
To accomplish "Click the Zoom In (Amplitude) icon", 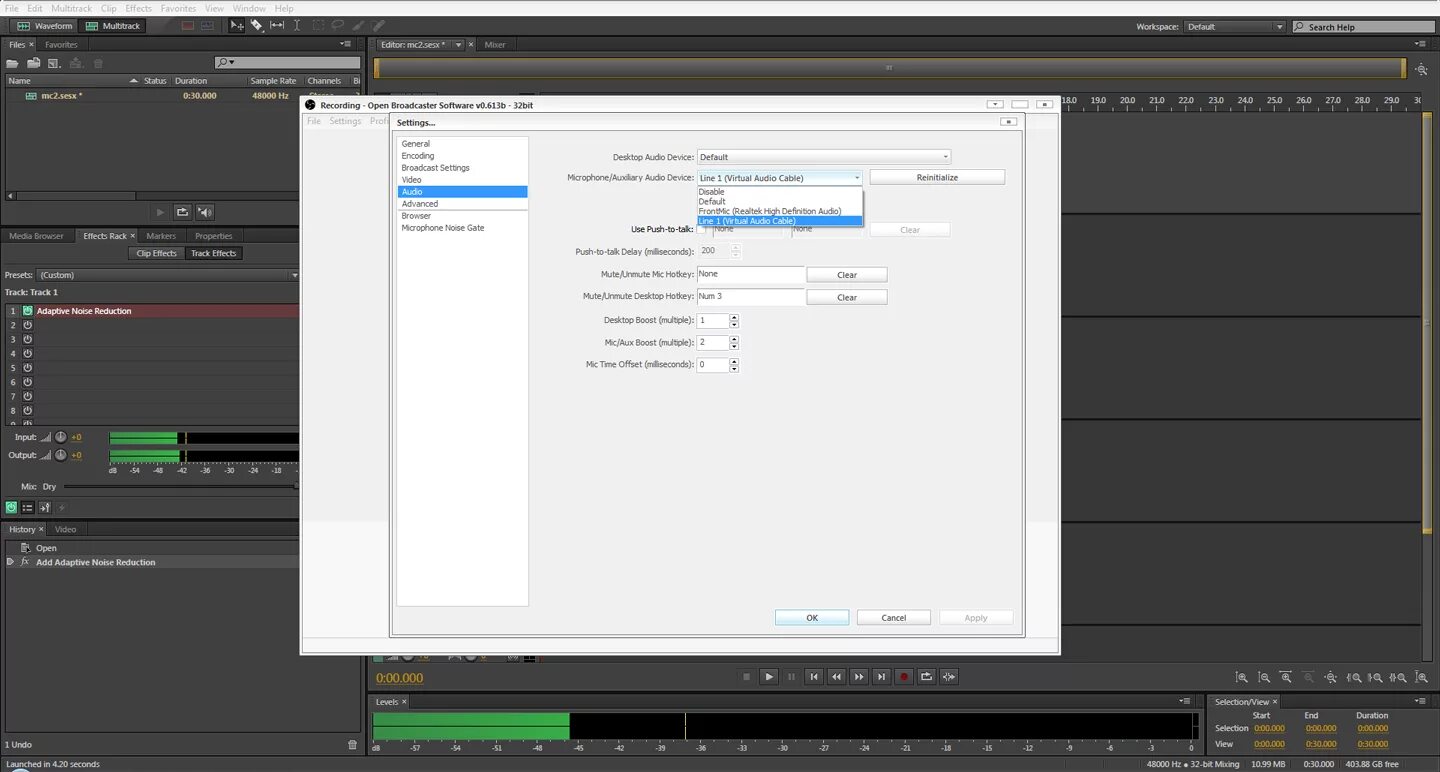I will (1241, 677).
